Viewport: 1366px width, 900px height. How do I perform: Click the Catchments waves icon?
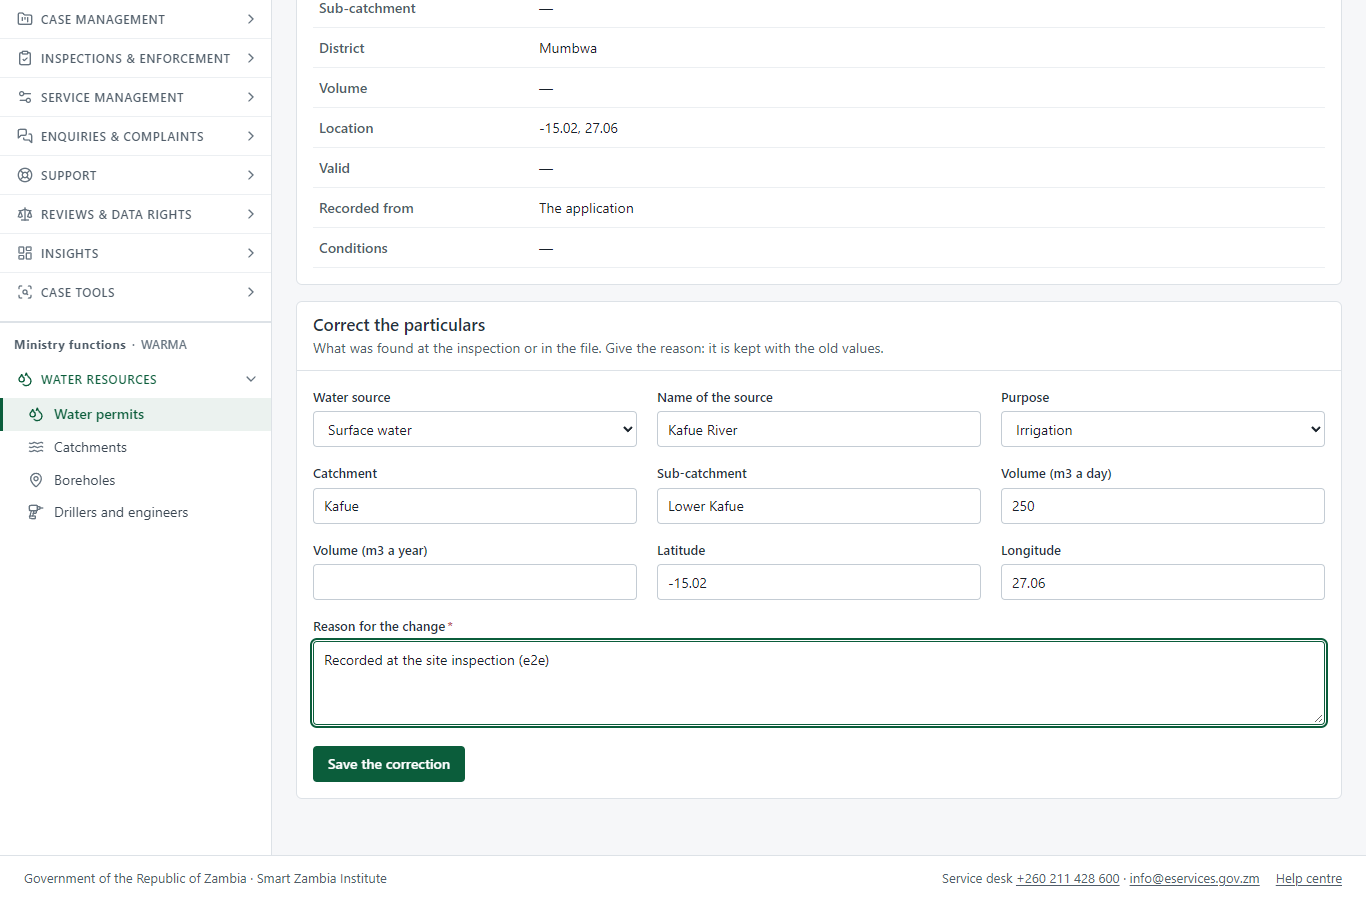[36, 447]
